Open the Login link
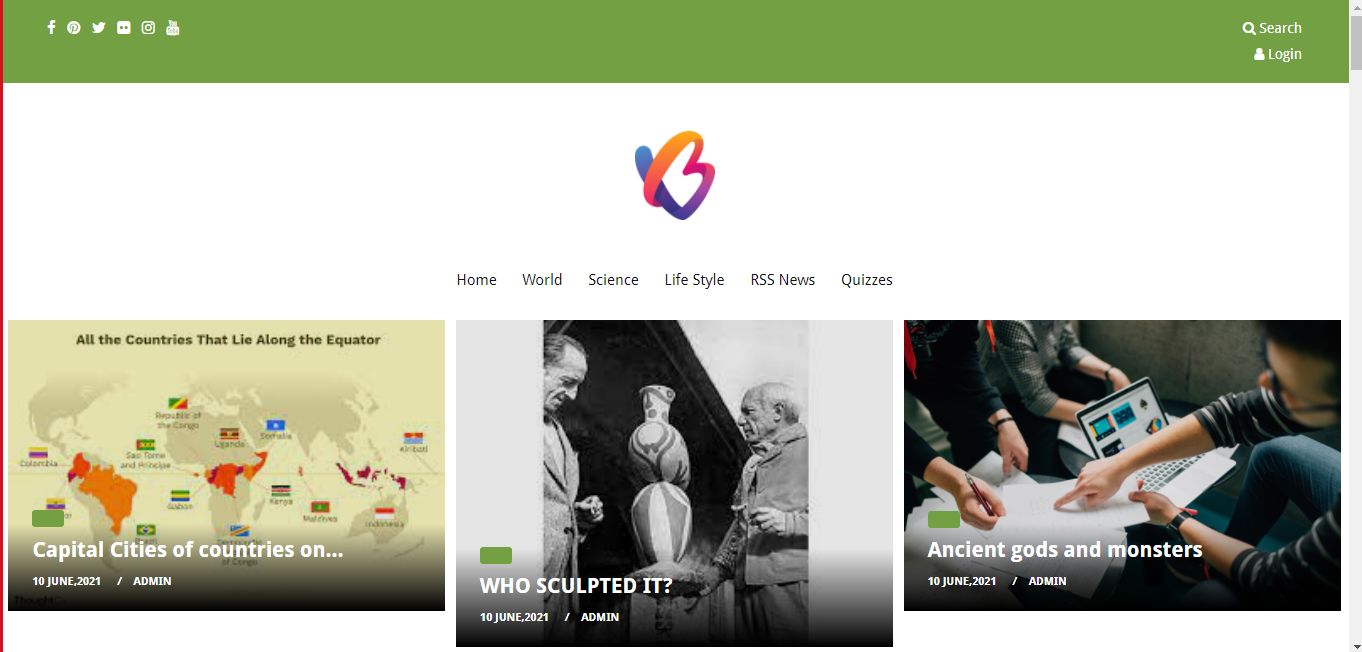 coord(1278,54)
